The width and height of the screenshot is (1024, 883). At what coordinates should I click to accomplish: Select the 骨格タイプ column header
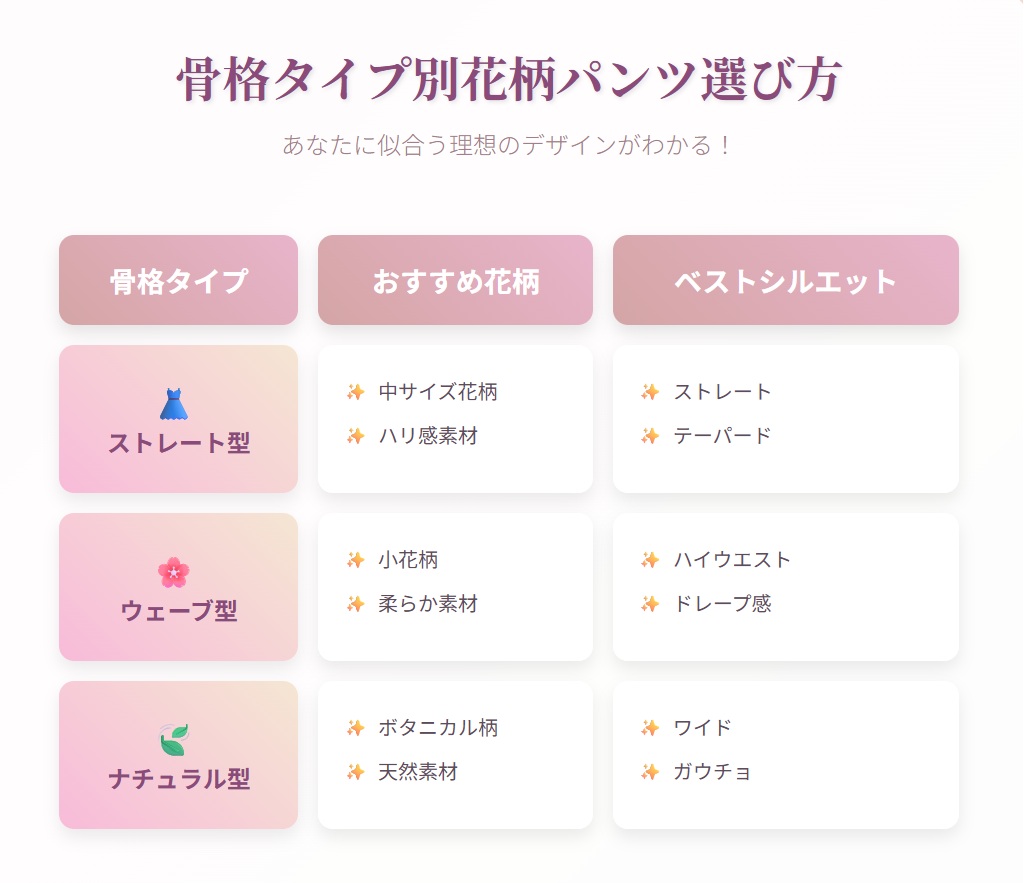point(178,281)
